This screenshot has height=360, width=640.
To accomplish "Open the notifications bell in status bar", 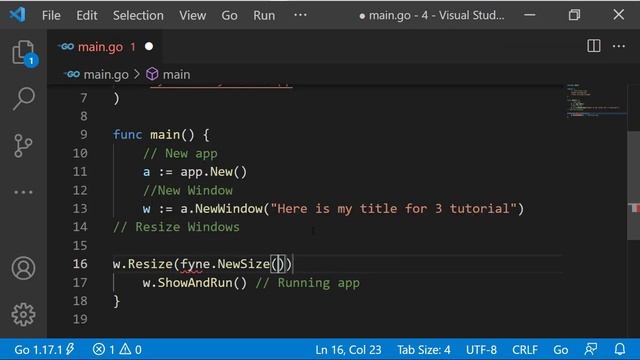I will coord(620,349).
